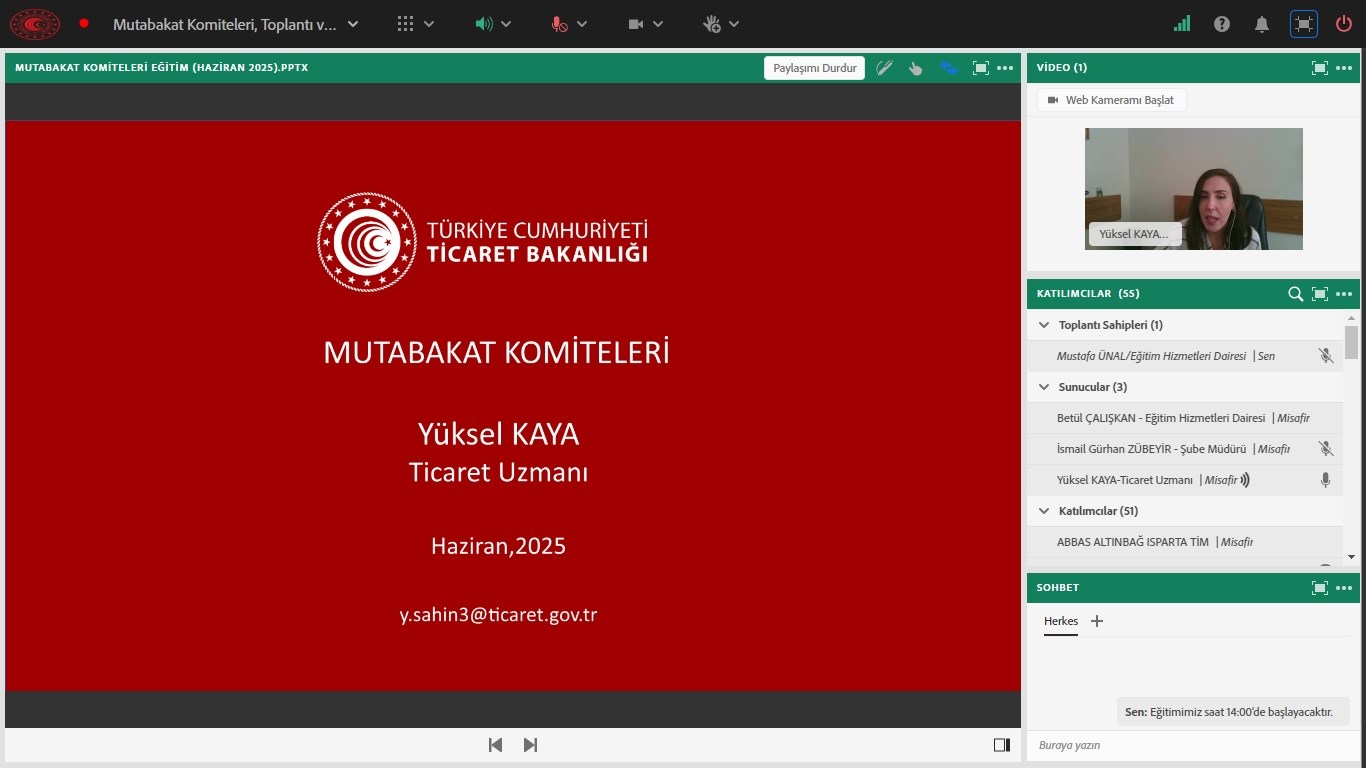
Task: Open Video pod three-dot options menu
Action: pyautogui.click(x=1344, y=68)
